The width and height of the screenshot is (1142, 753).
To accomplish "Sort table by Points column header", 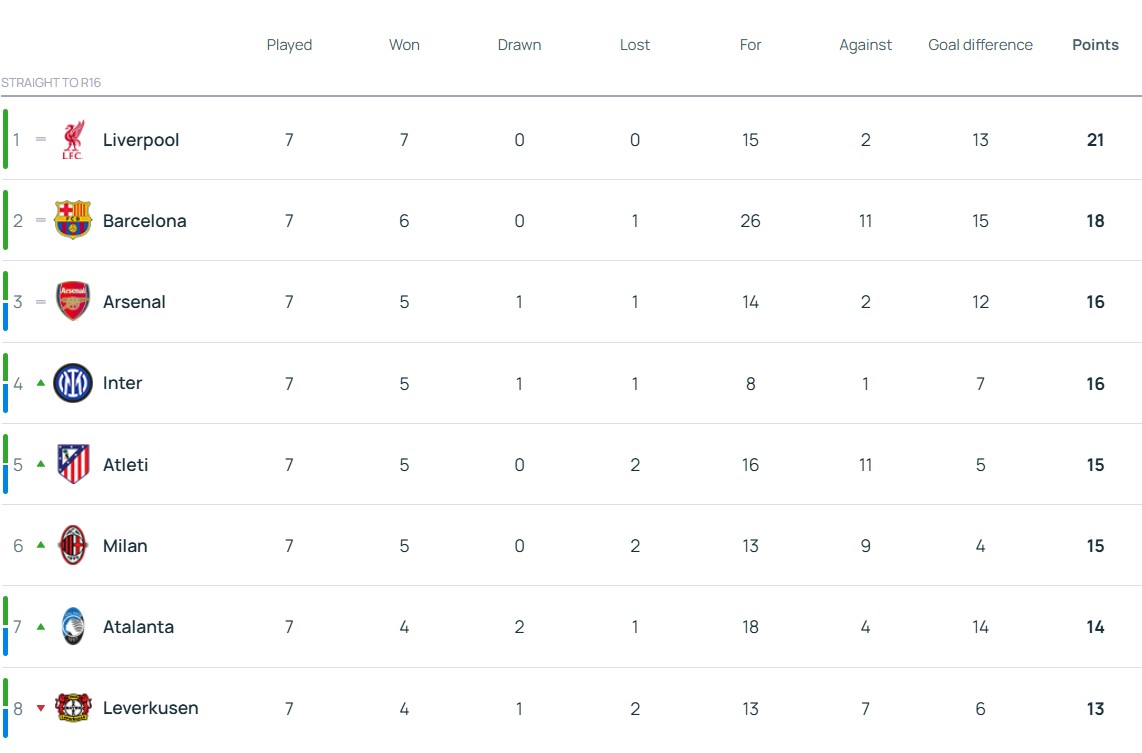I will pos(1095,45).
